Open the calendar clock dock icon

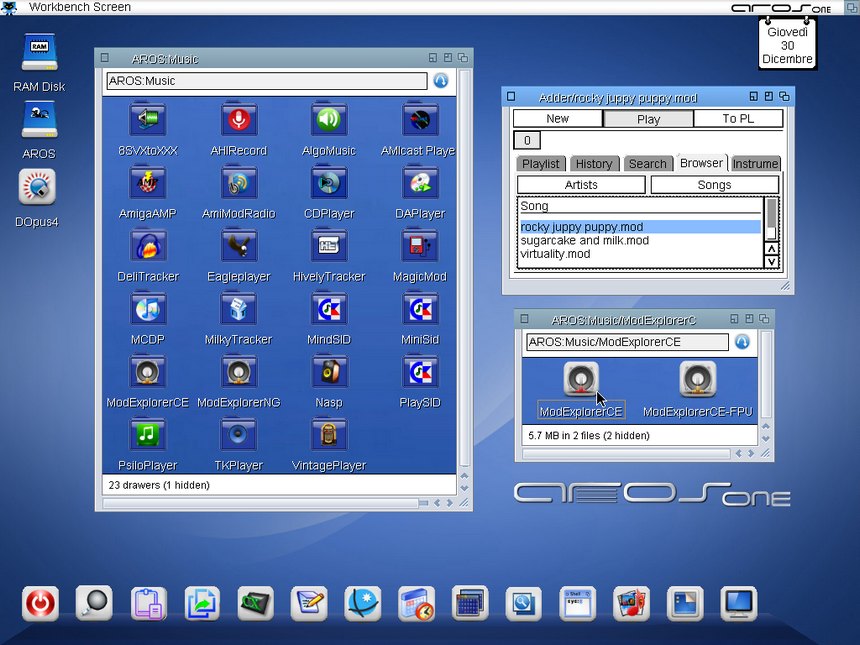click(x=416, y=603)
